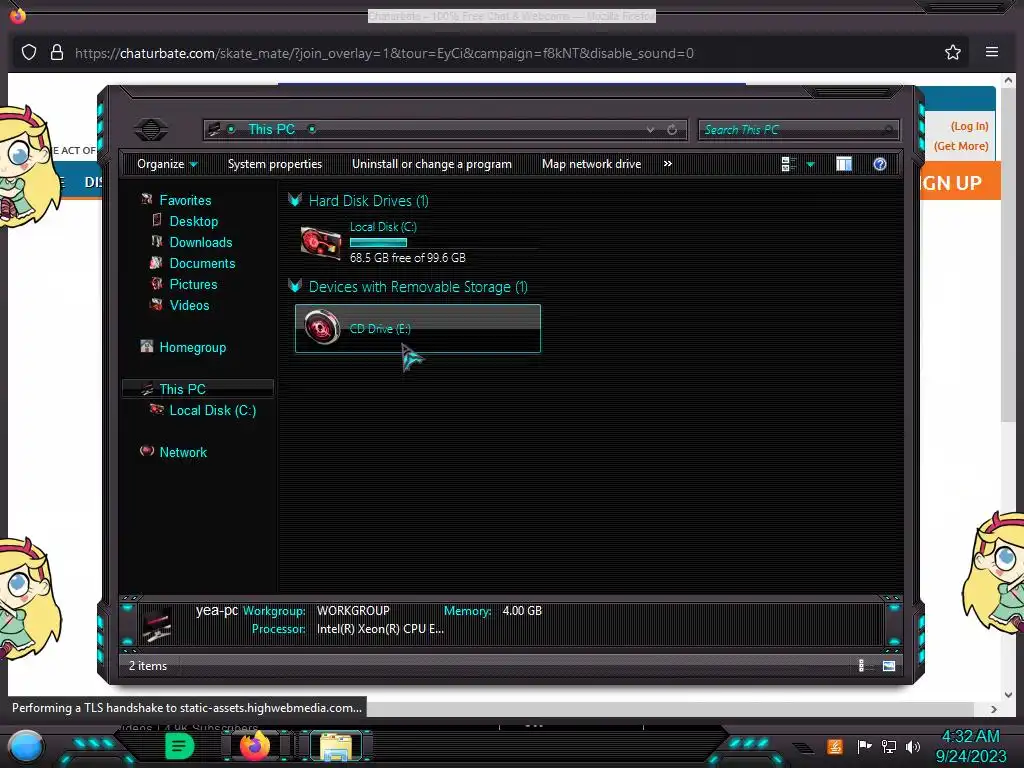
Task: Click the Log In link on webpage
Action: 969,126
